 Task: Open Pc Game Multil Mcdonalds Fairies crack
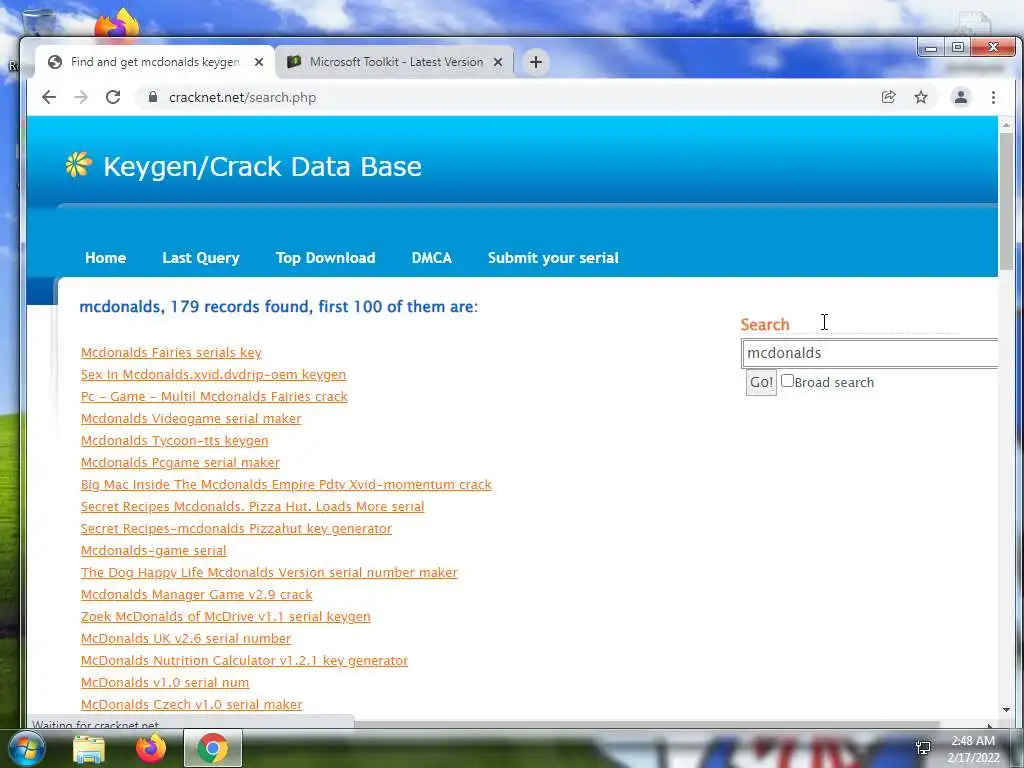tap(214, 396)
